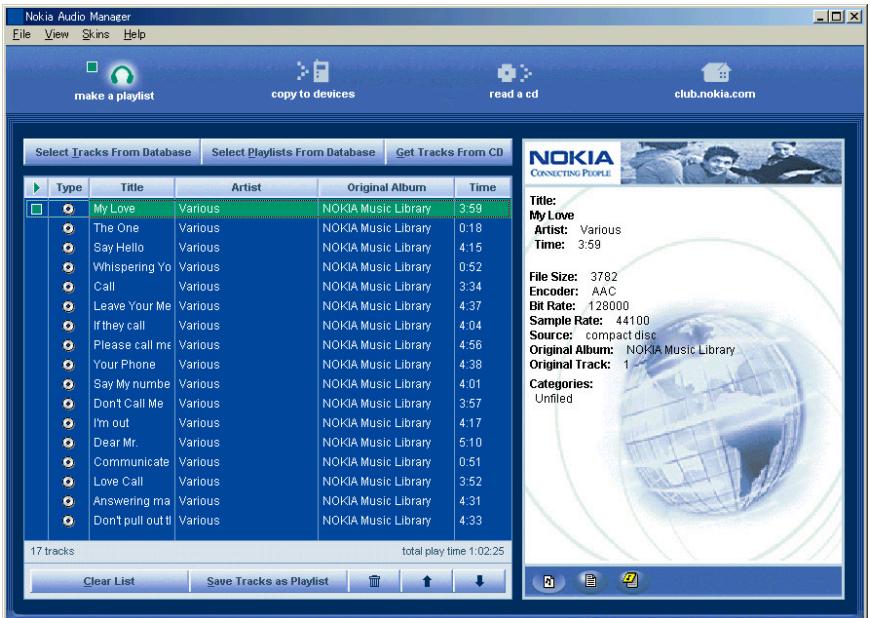Click the disc type icon for If they call

pyautogui.click(x=68, y=326)
